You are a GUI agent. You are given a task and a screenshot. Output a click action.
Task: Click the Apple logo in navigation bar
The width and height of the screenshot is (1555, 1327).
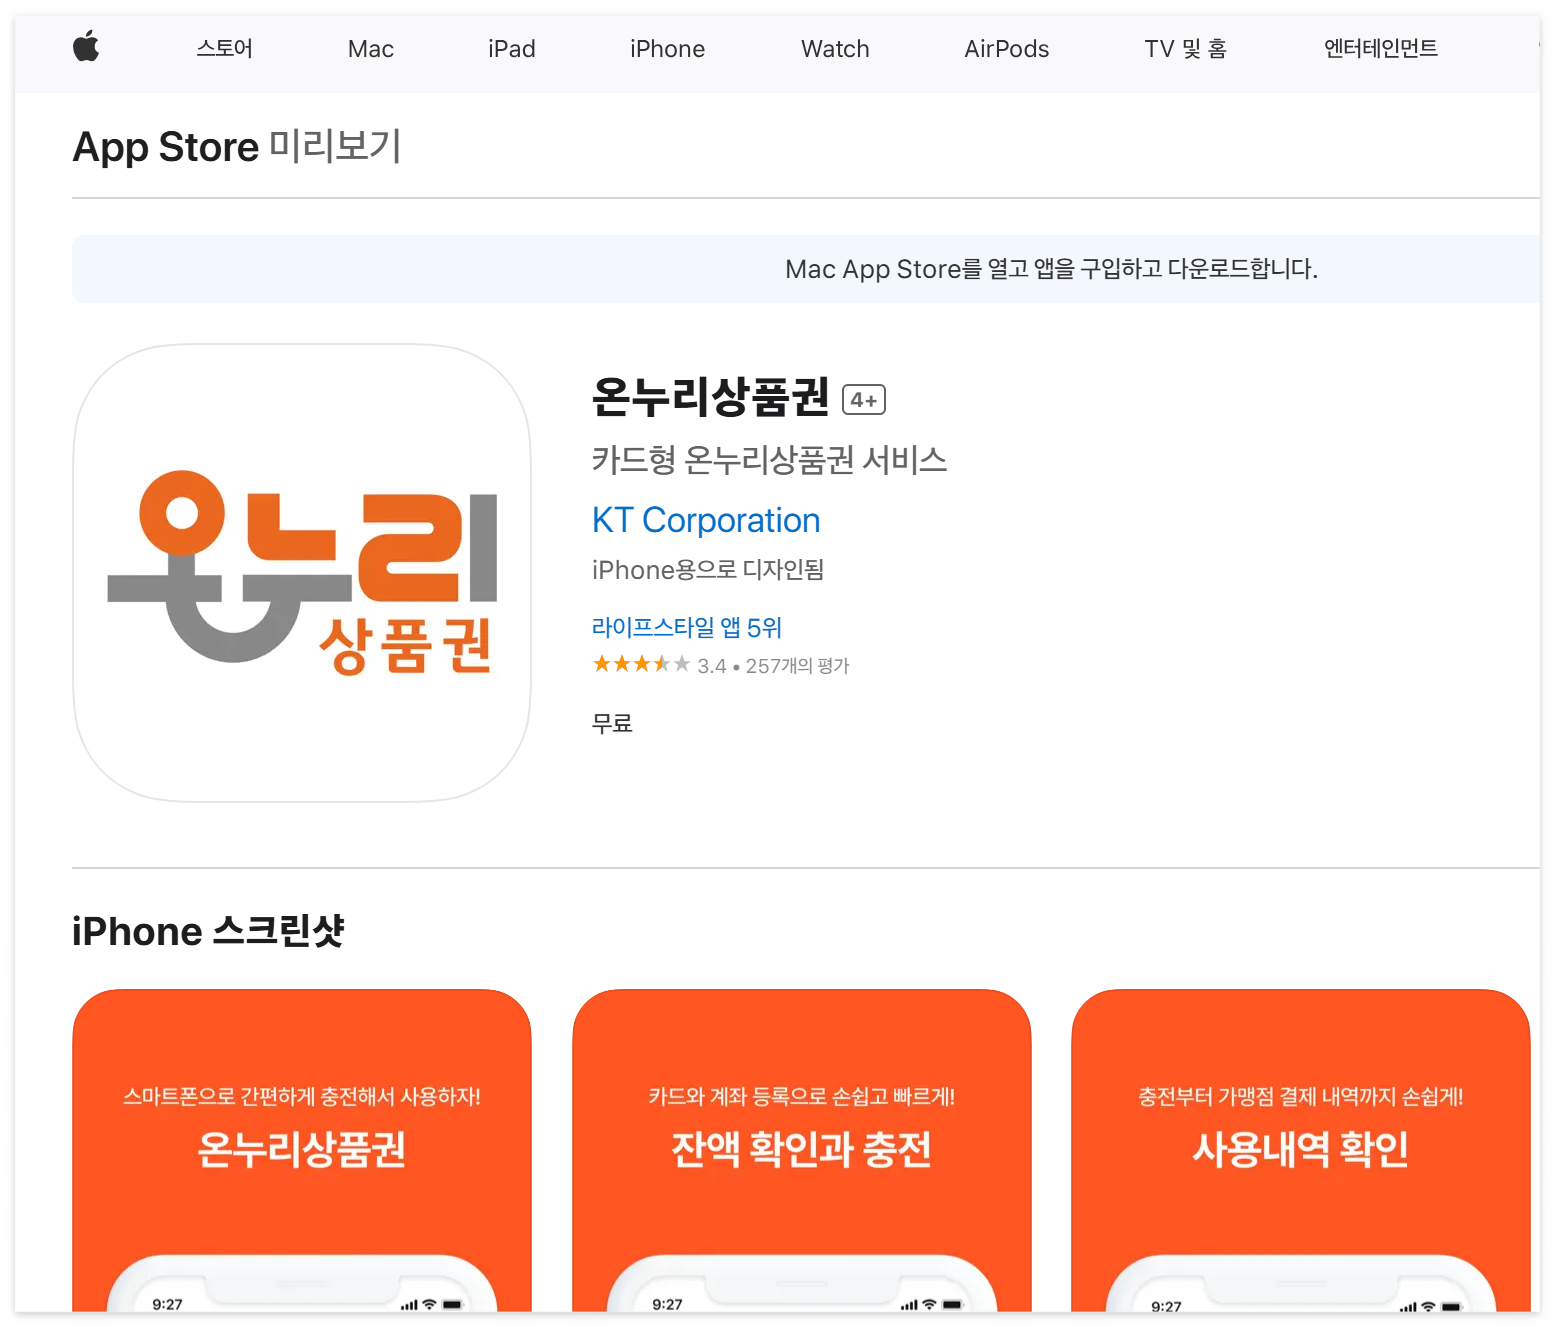(86, 48)
